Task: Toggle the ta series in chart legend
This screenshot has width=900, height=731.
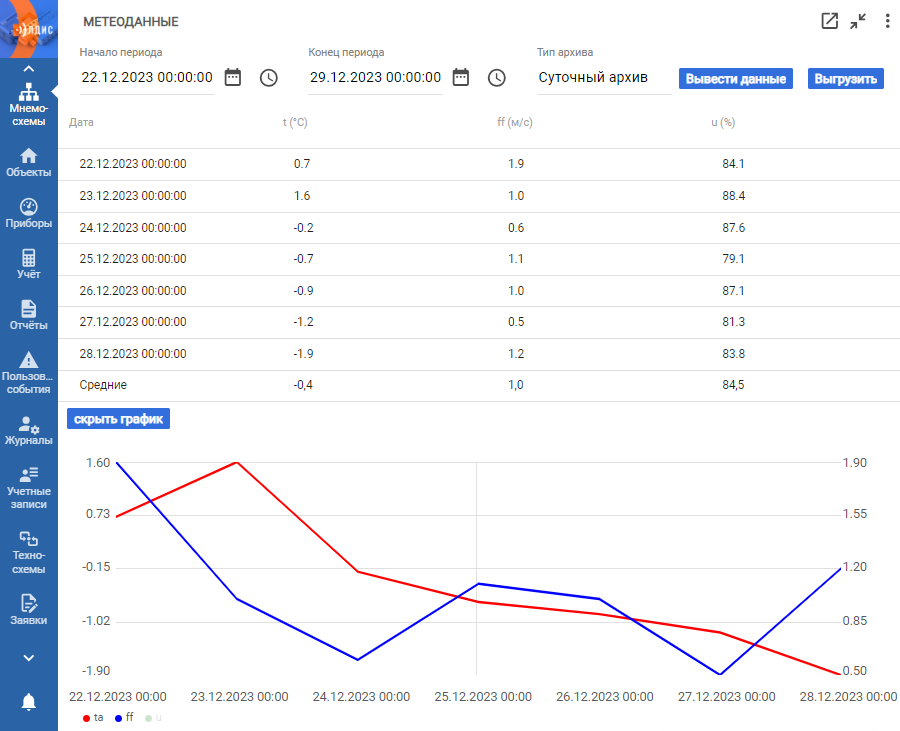Action: click(x=93, y=718)
